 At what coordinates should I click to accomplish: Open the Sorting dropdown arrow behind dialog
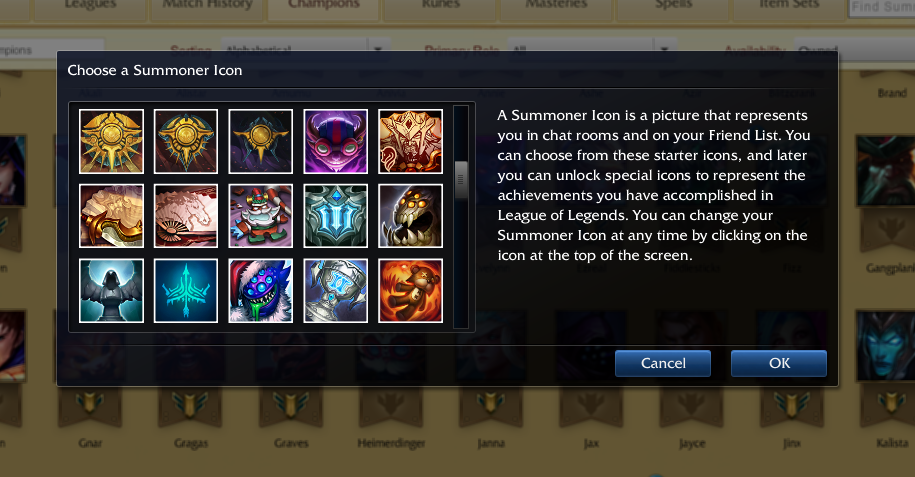(x=378, y=50)
